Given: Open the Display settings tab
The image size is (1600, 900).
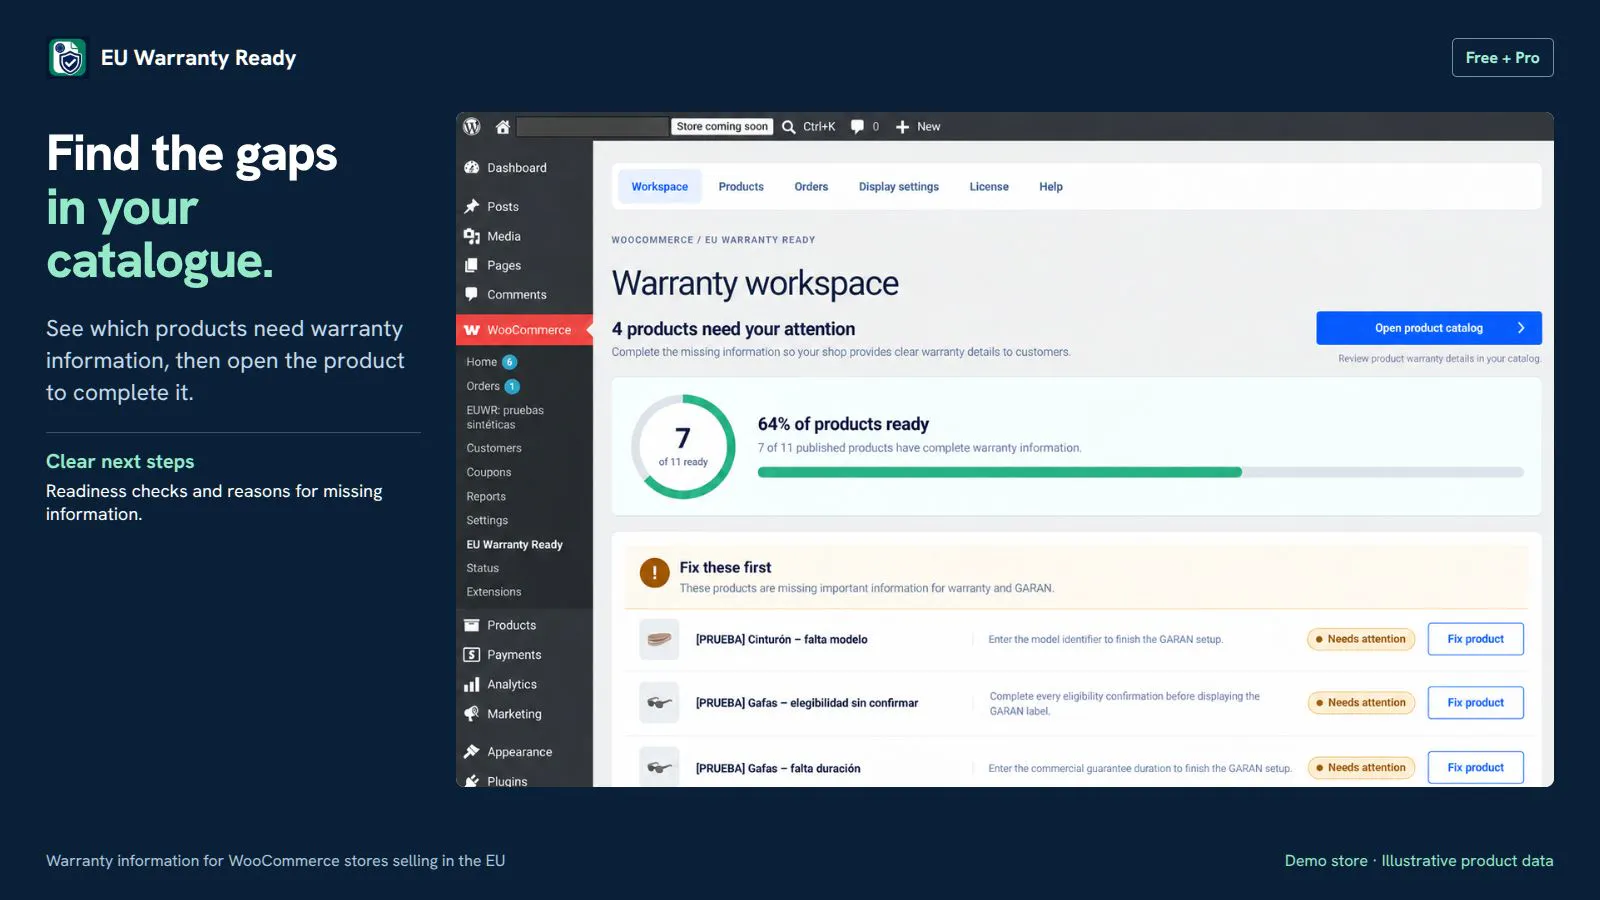Looking at the screenshot, I should pyautogui.click(x=899, y=187).
